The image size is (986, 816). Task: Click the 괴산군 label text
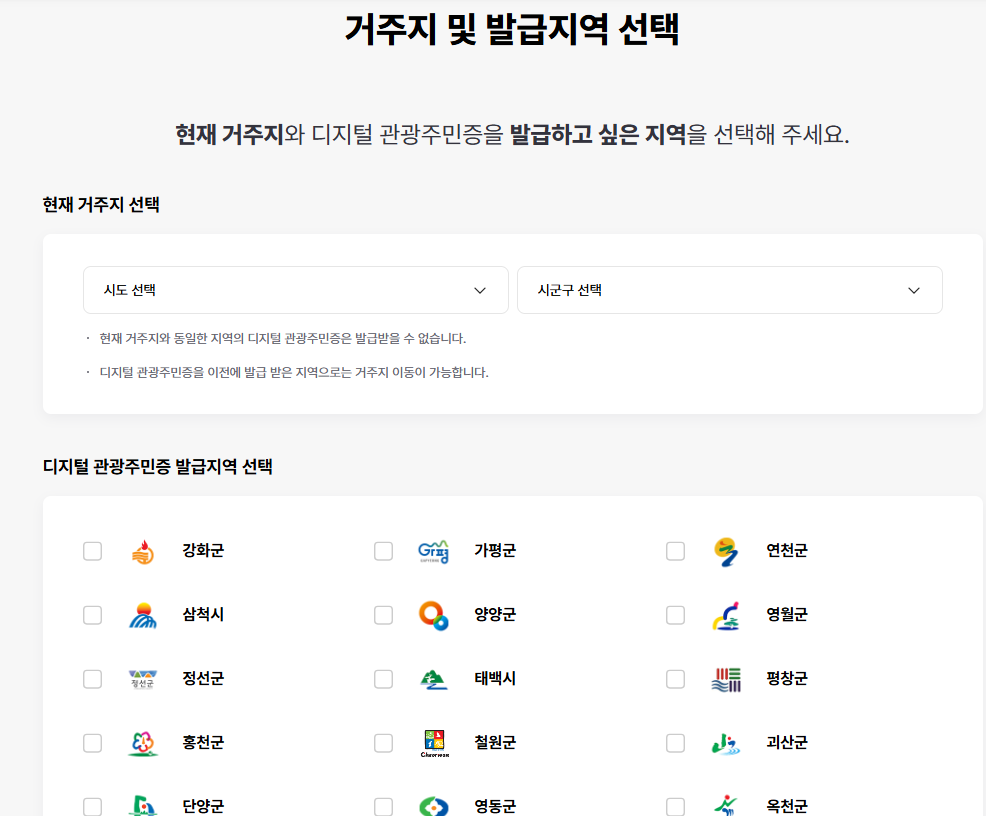[787, 742]
